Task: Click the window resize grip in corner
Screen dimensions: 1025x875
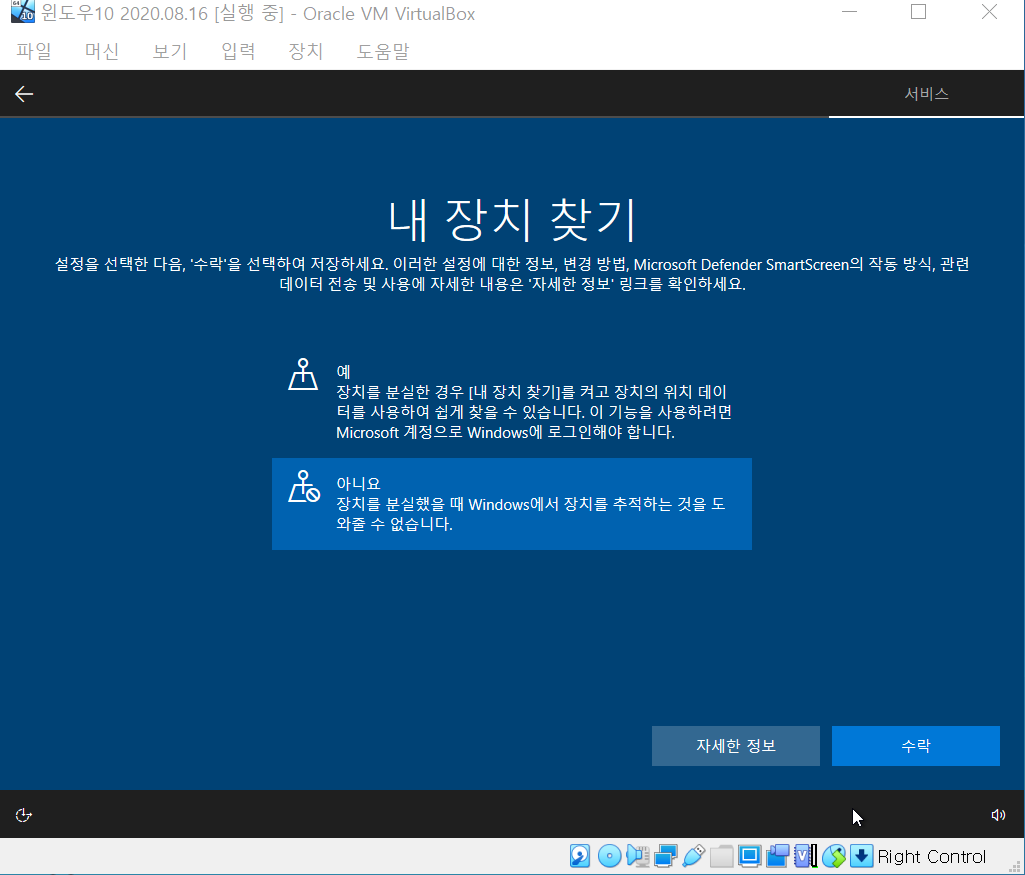Action: [x=1015, y=866]
